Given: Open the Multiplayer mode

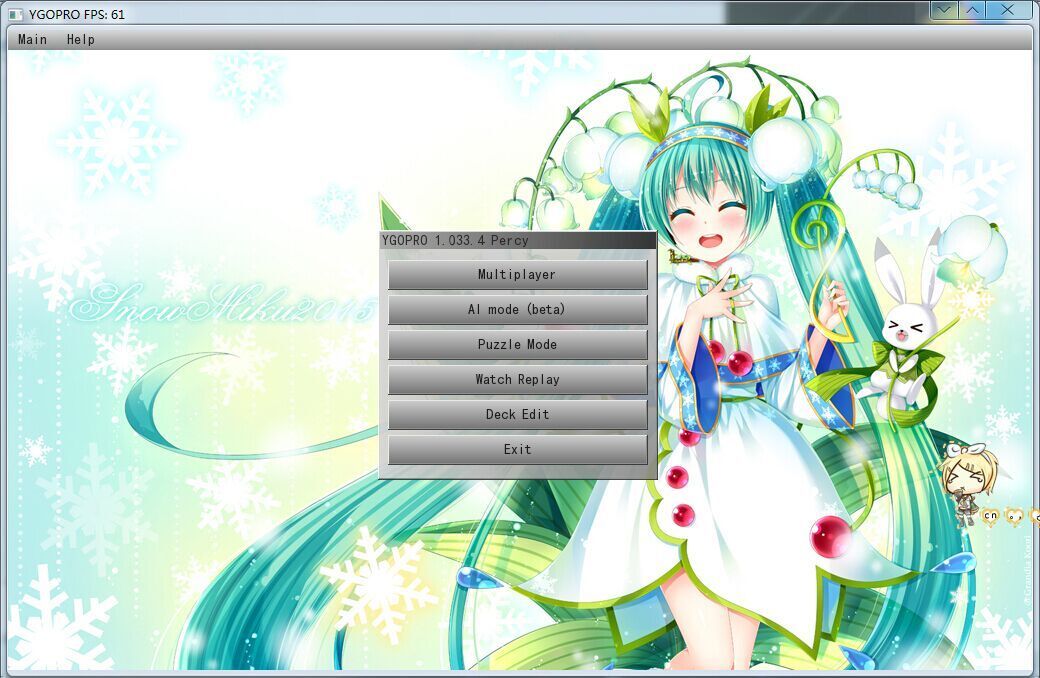Looking at the screenshot, I should point(517,275).
